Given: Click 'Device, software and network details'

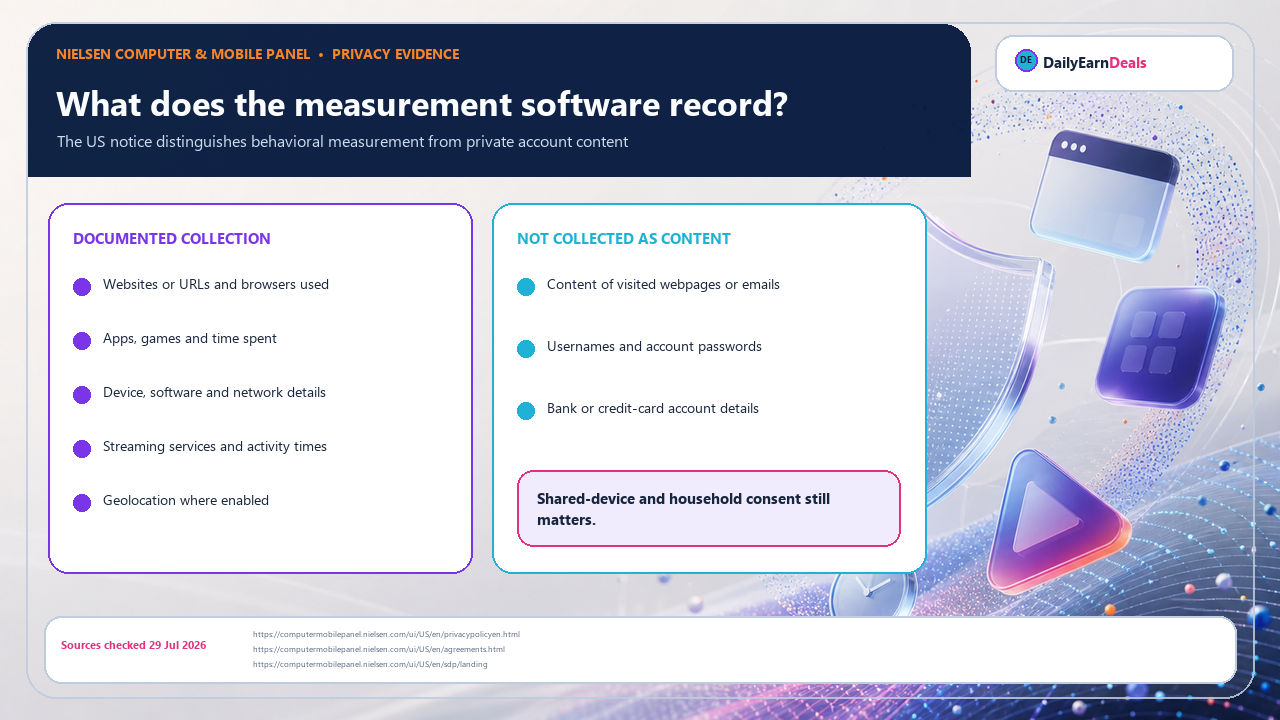Looking at the screenshot, I should click(x=214, y=393).
